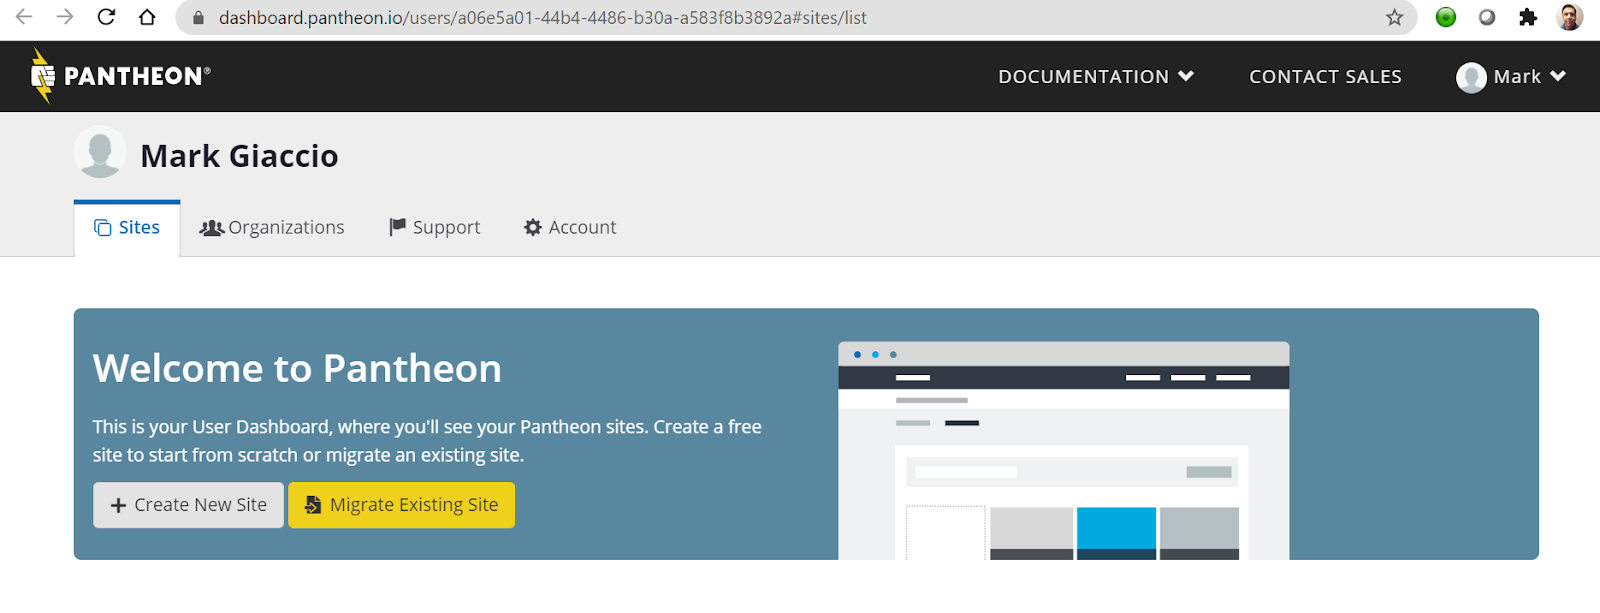The height and width of the screenshot is (613, 1600).
Task: Click the green circle extension icon
Action: coord(1445,17)
